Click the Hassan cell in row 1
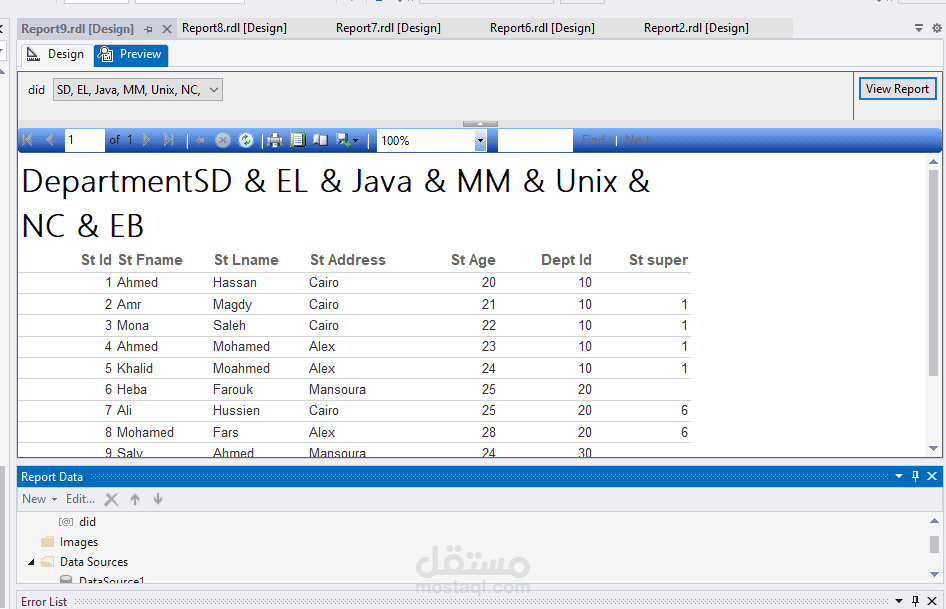Screen dimensions: 946x609 tap(235, 282)
